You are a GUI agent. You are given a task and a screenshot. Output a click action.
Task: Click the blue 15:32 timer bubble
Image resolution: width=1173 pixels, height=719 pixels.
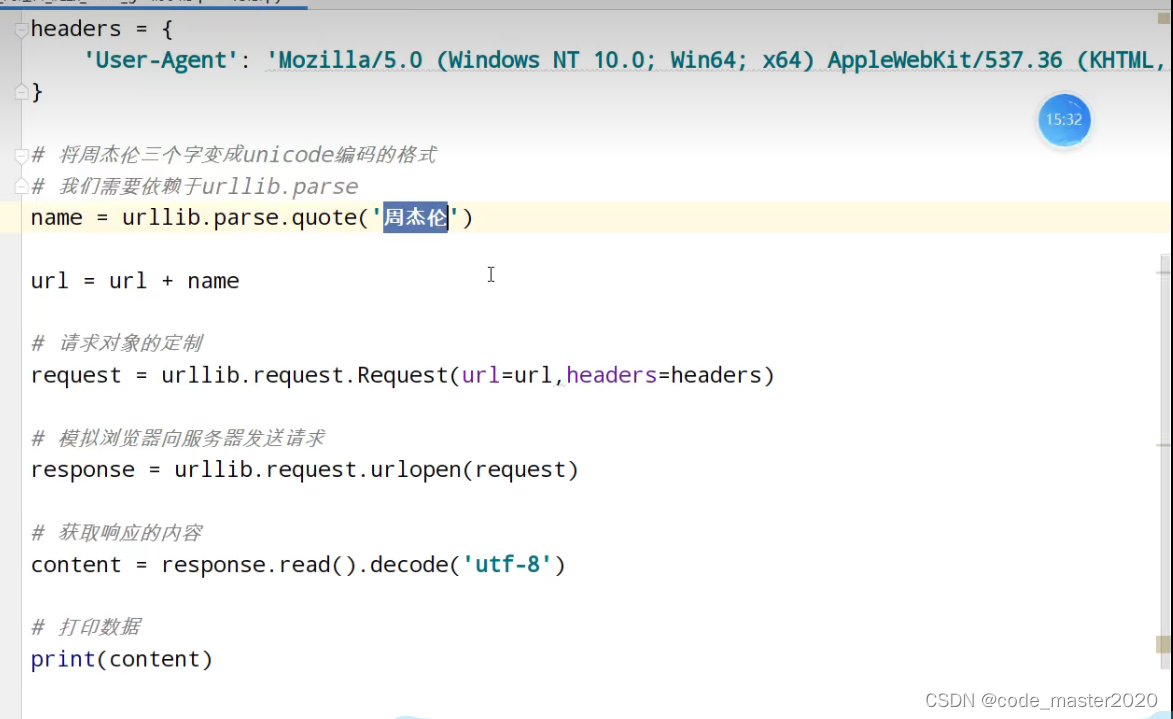[x=1064, y=120]
